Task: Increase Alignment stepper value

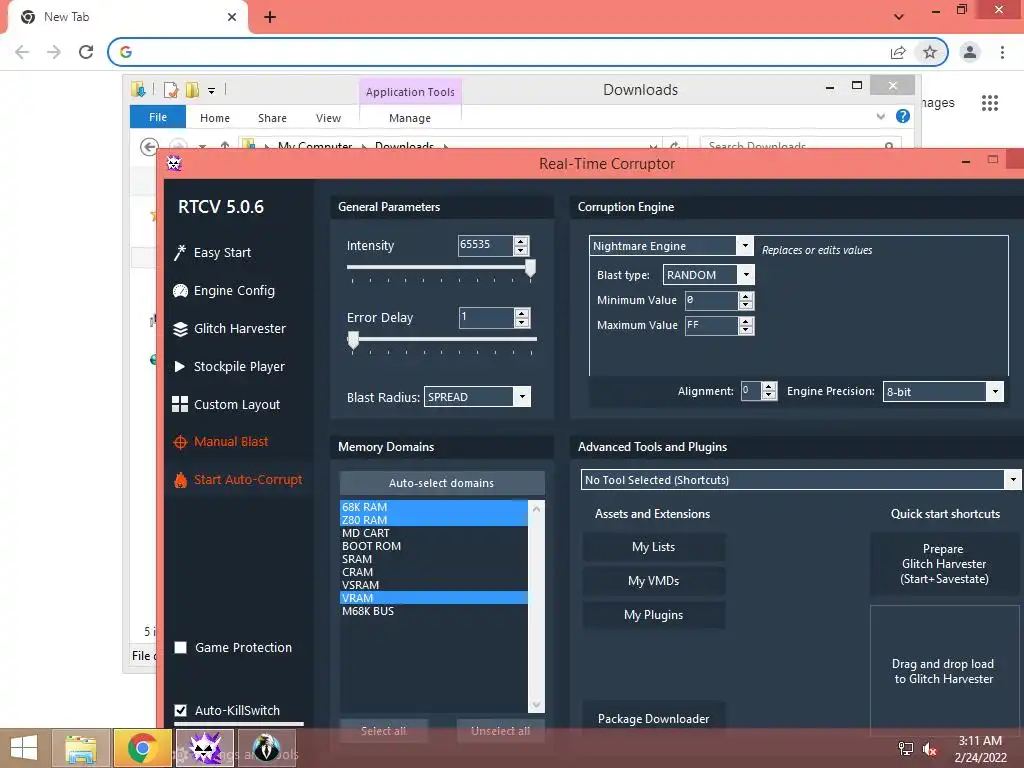Action: pyautogui.click(x=769, y=387)
